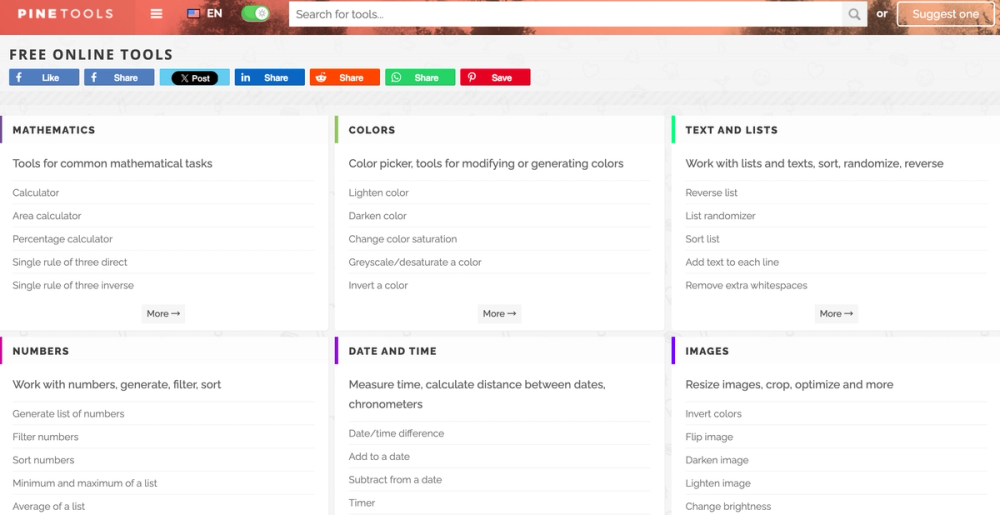Open the Area calculator tool
Viewport: 1000px width, 515px height.
click(47, 216)
